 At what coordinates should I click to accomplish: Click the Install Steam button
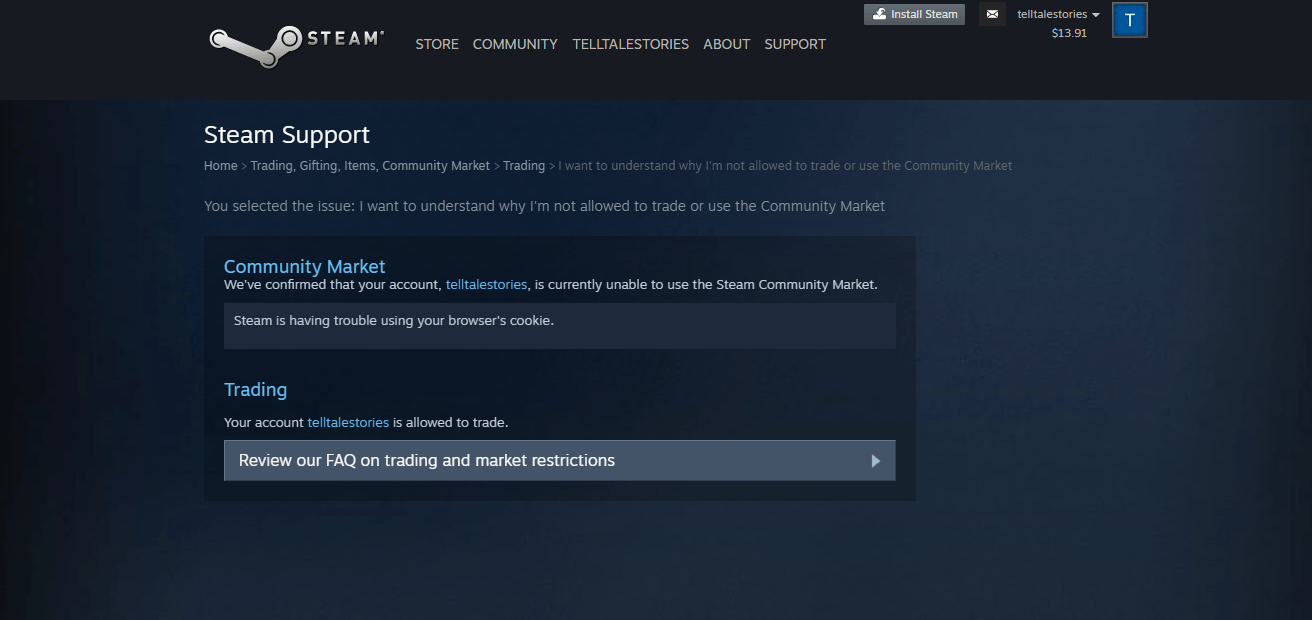[914, 14]
